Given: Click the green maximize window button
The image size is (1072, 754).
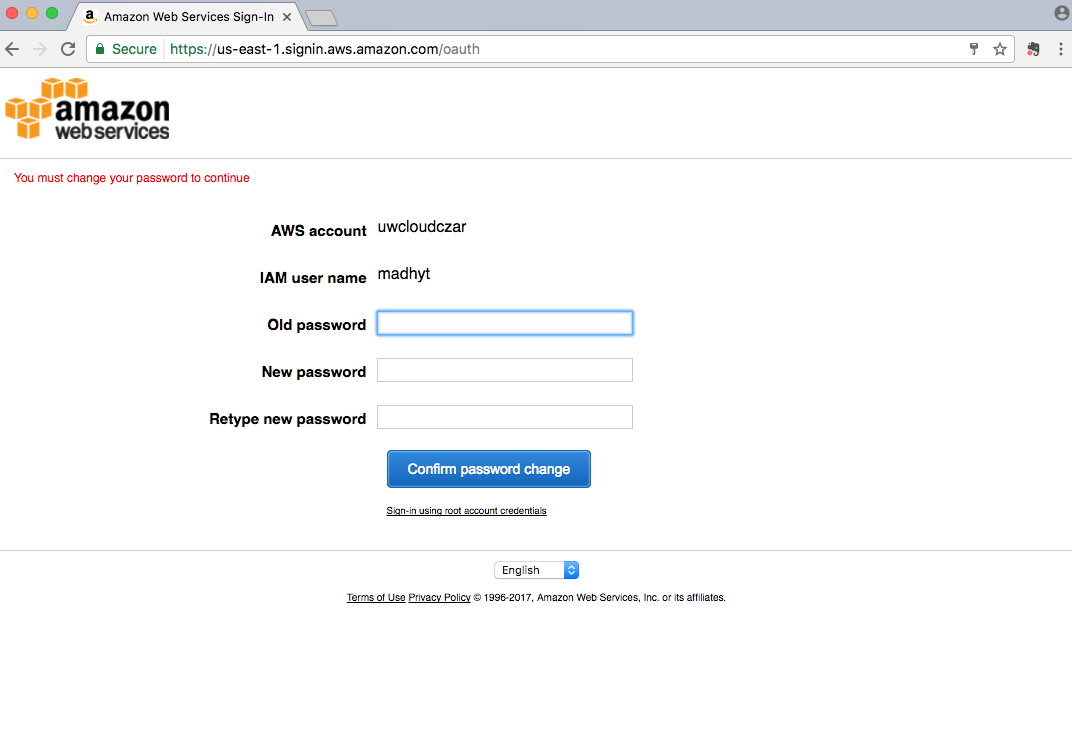Looking at the screenshot, I should [x=52, y=13].
